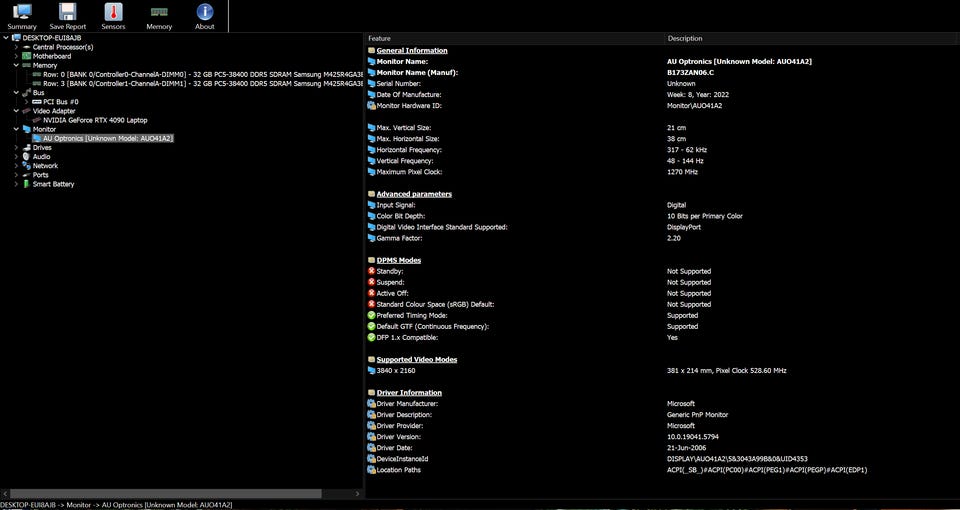Select the Monitor tree label
The height and width of the screenshot is (510, 960).
click(44, 130)
